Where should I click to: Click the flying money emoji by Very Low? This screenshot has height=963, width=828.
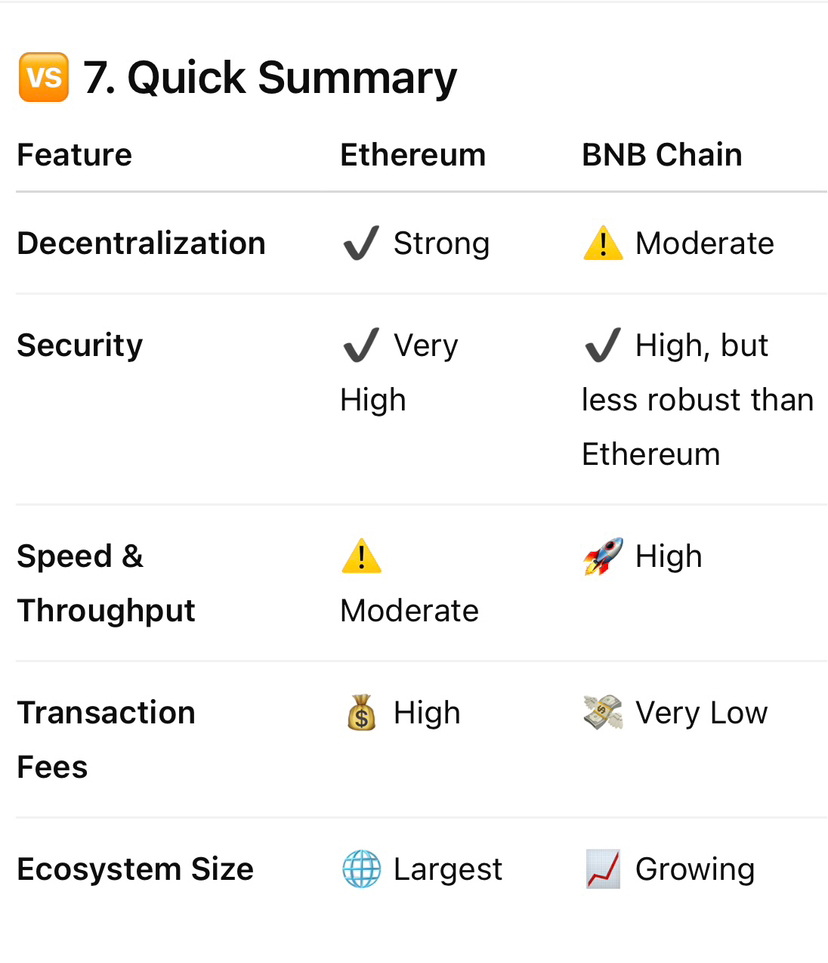603,712
